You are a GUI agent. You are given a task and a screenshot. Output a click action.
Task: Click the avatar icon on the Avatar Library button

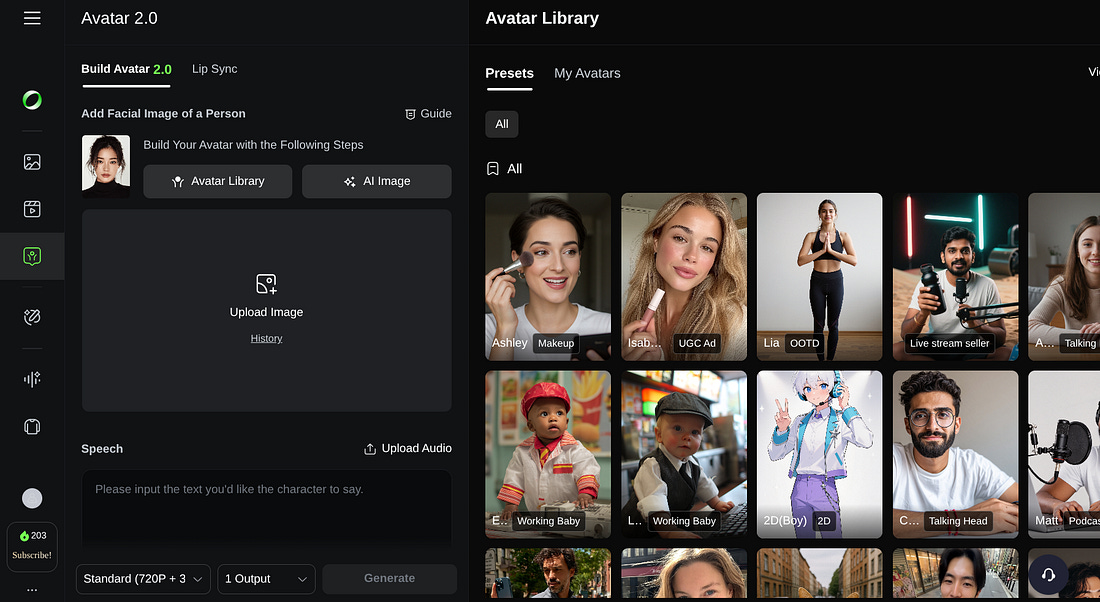coord(177,182)
